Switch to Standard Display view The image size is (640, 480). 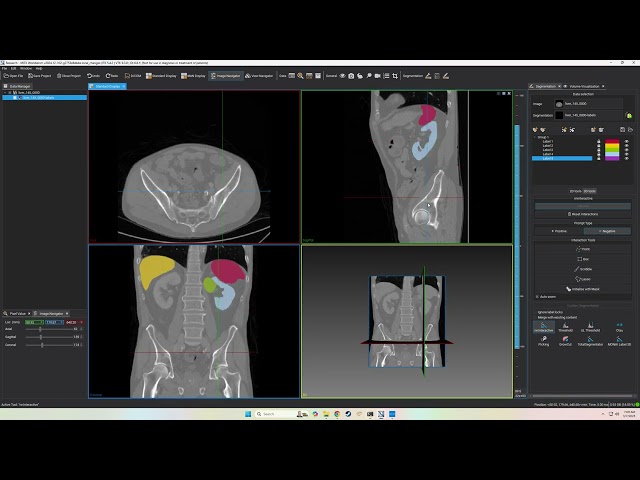161,76
